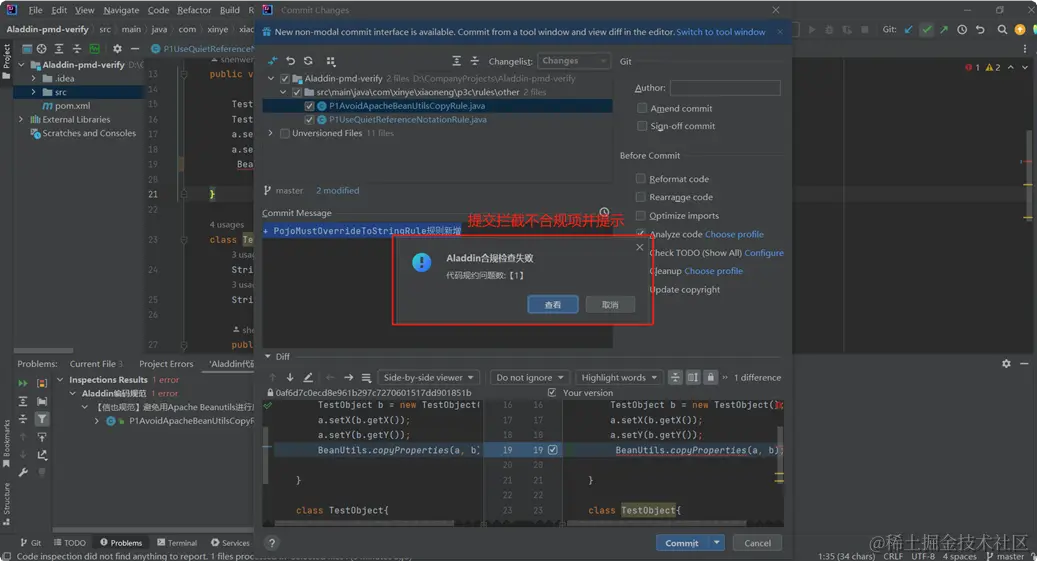Click 取消 button in Aladdin dialog

(610, 304)
